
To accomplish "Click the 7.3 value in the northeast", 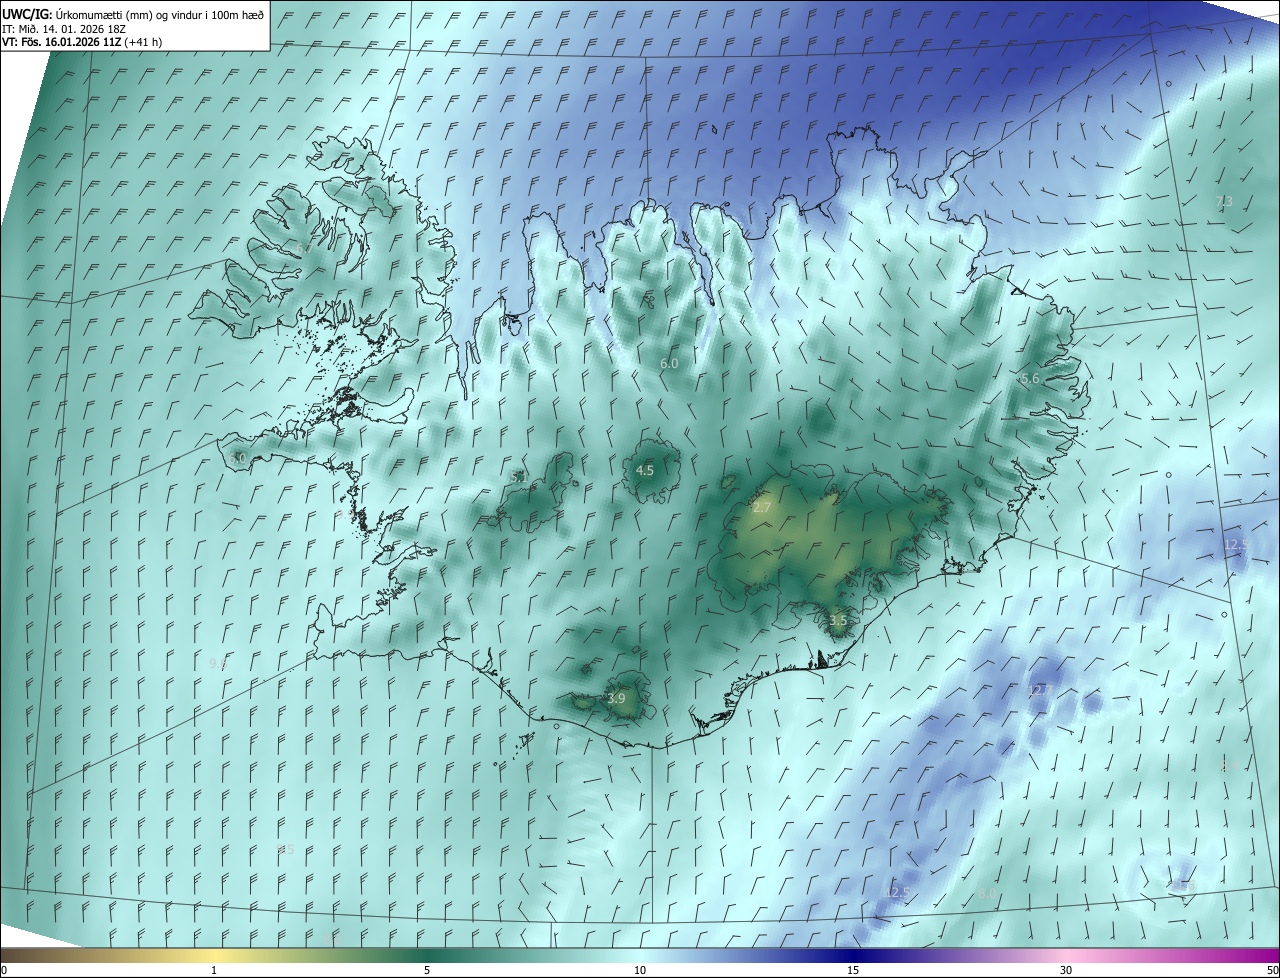I will pyautogui.click(x=1223, y=202).
